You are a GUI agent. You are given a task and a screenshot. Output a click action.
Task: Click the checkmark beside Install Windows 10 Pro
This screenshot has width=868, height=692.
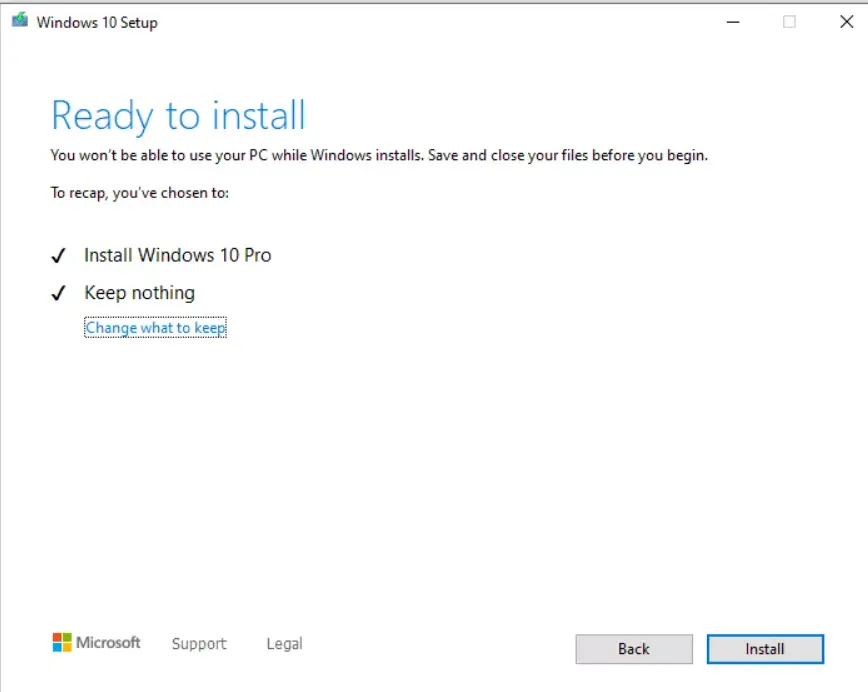(x=59, y=256)
